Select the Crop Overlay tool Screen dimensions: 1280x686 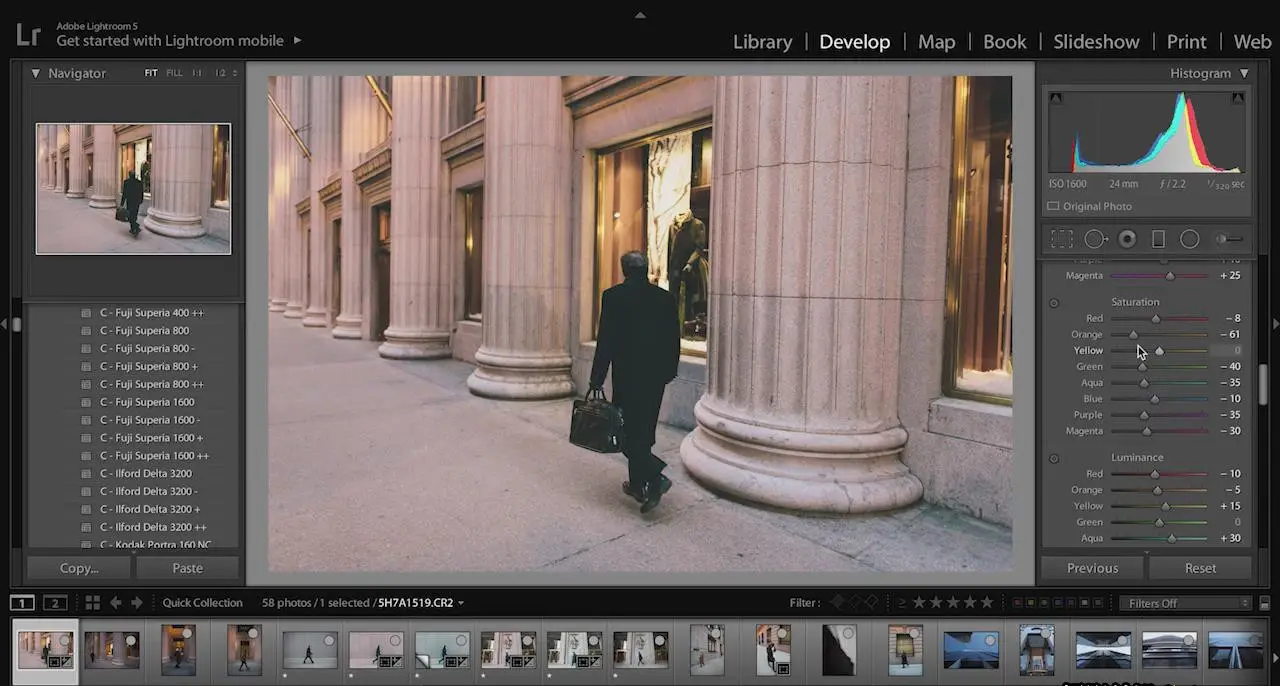[1061, 239]
